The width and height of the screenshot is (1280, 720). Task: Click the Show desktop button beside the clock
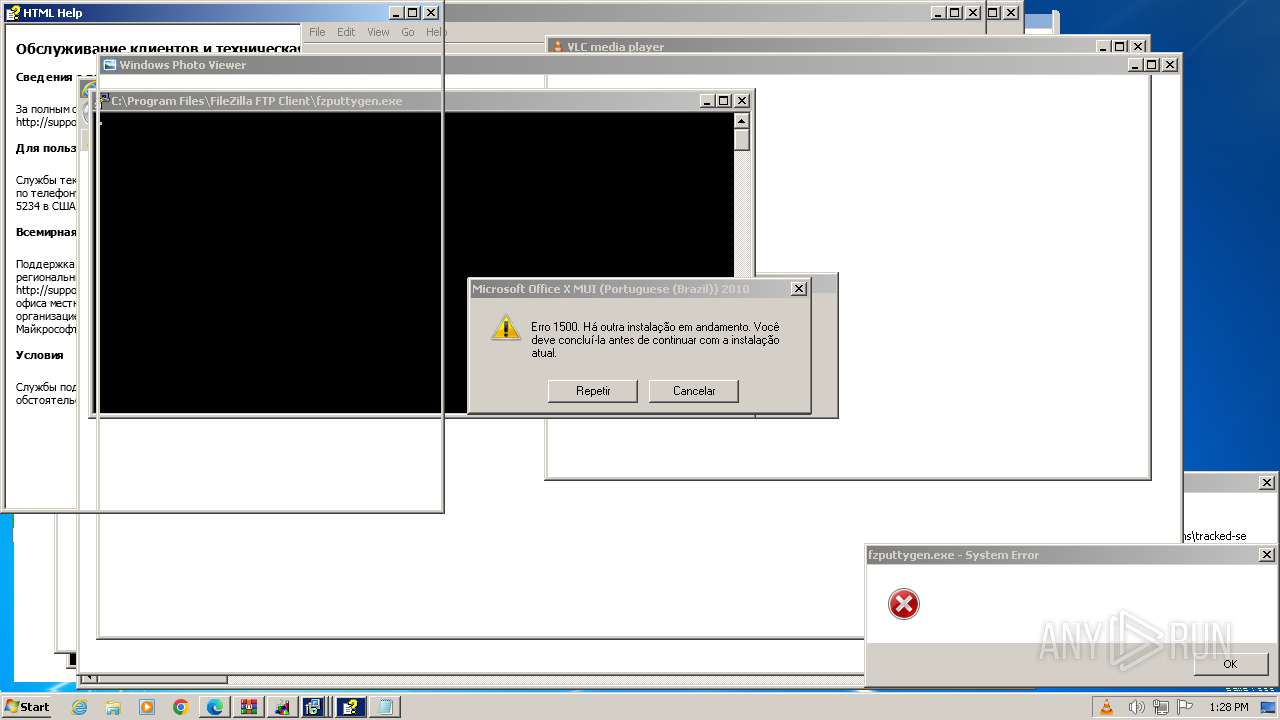(x=1268, y=707)
